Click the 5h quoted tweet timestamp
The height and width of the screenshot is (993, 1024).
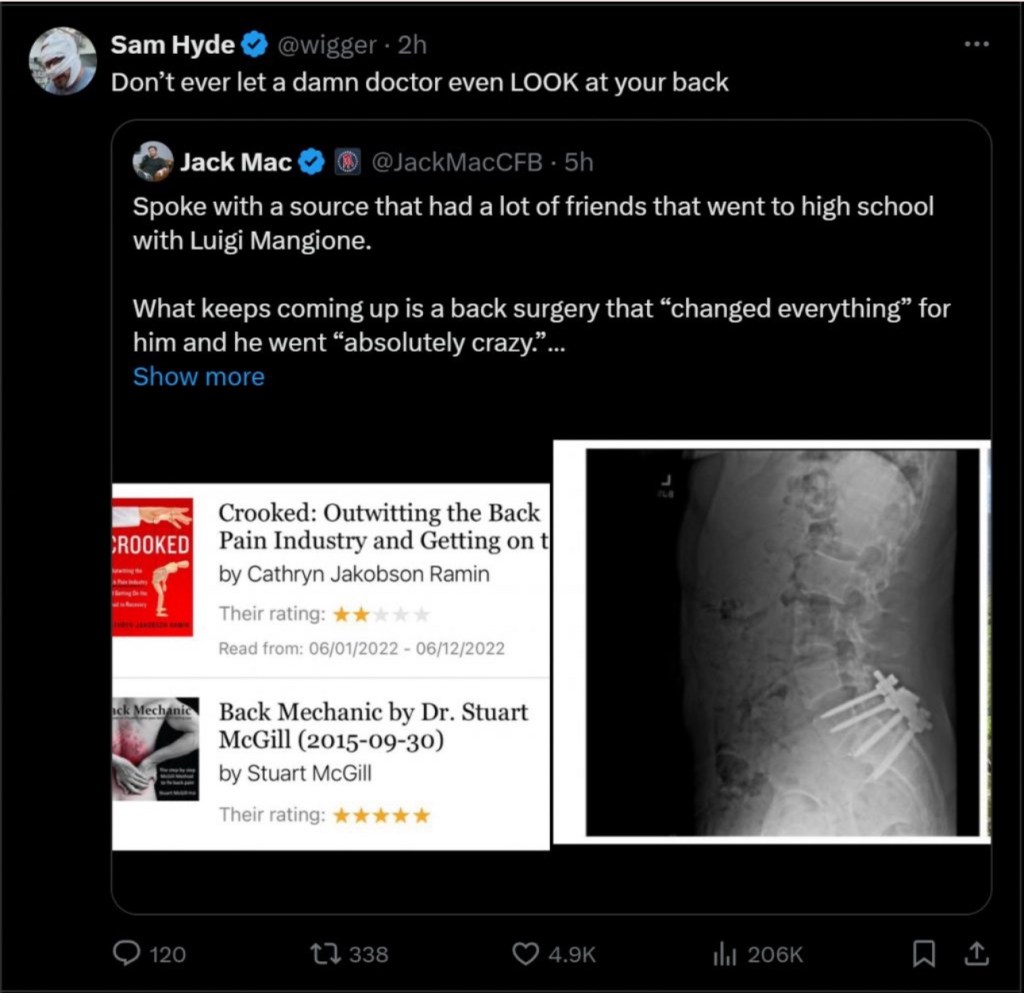click(x=579, y=162)
